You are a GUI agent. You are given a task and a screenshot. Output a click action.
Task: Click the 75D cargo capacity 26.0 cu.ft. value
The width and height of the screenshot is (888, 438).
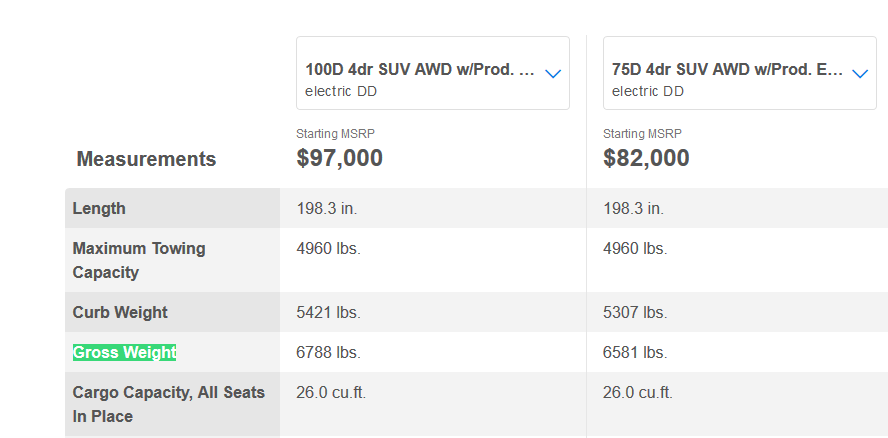click(x=638, y=392)
